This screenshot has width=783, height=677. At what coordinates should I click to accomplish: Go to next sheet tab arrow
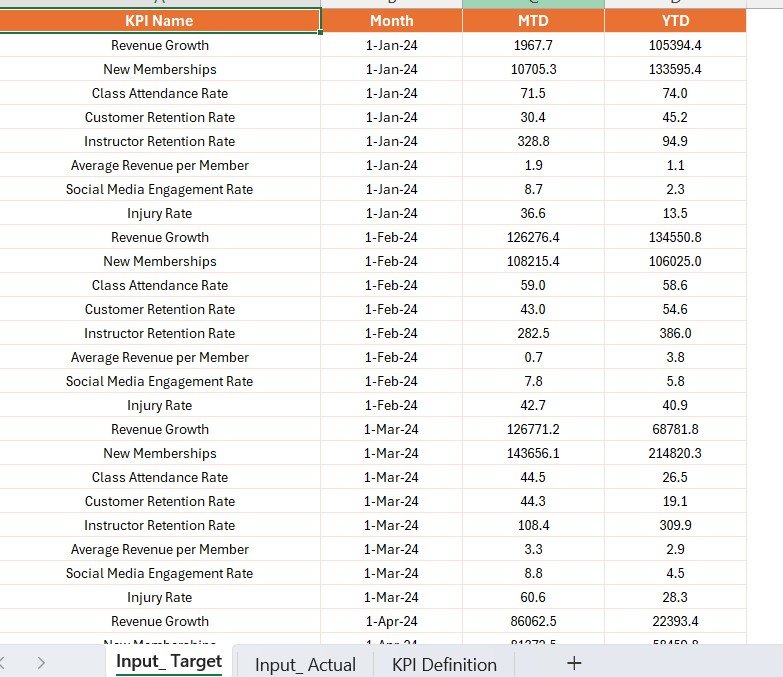tap(41, 663)
